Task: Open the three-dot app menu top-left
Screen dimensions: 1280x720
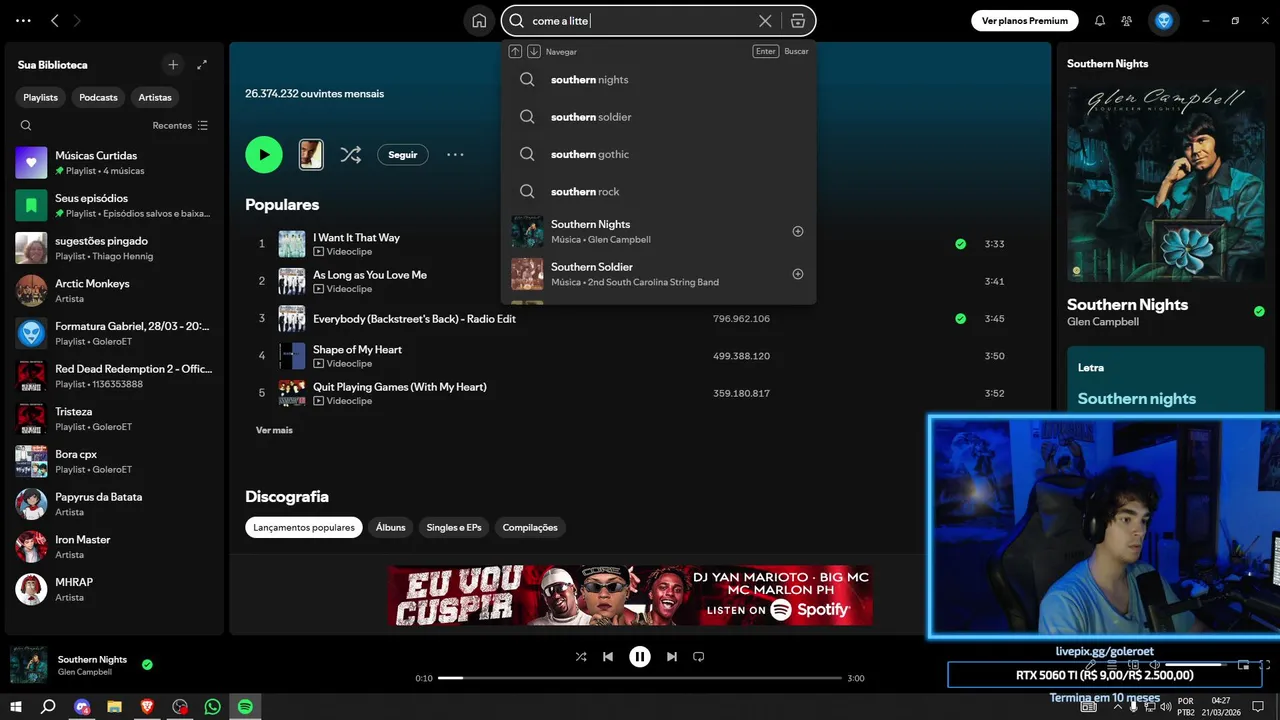Action: tap(23, 20)
